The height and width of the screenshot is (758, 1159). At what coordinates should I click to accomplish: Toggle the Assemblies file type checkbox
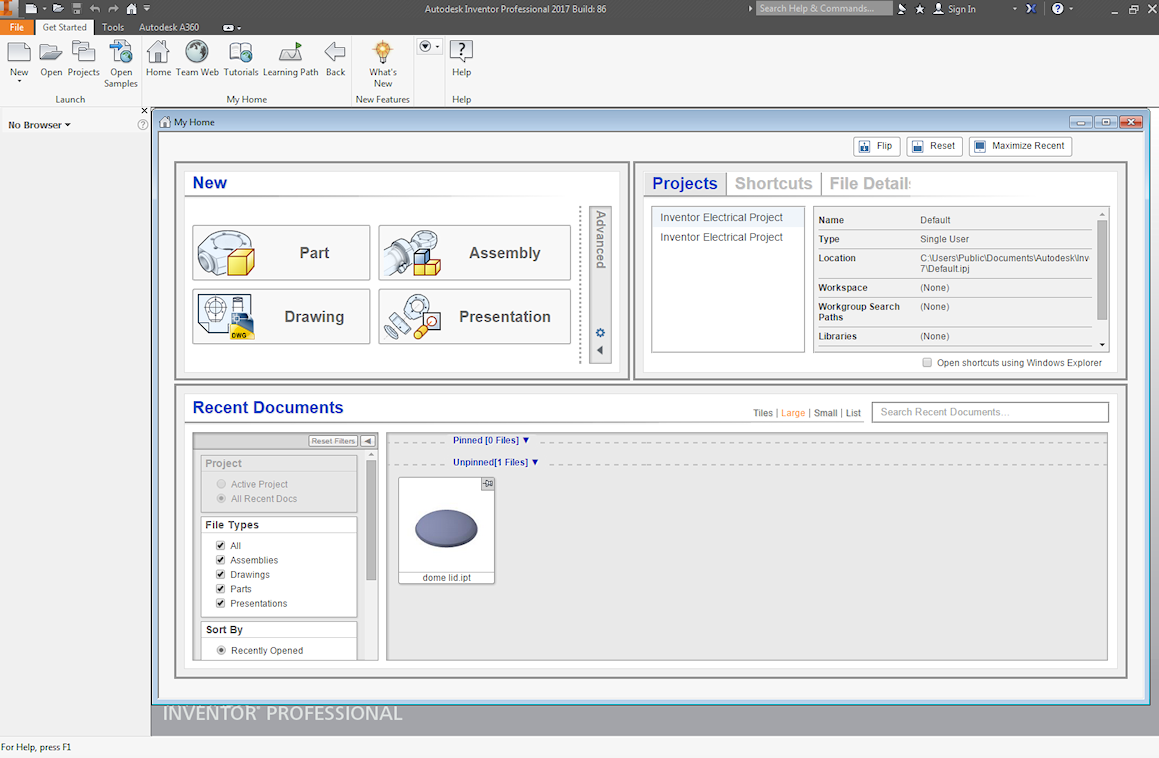[x=220, y=560]
